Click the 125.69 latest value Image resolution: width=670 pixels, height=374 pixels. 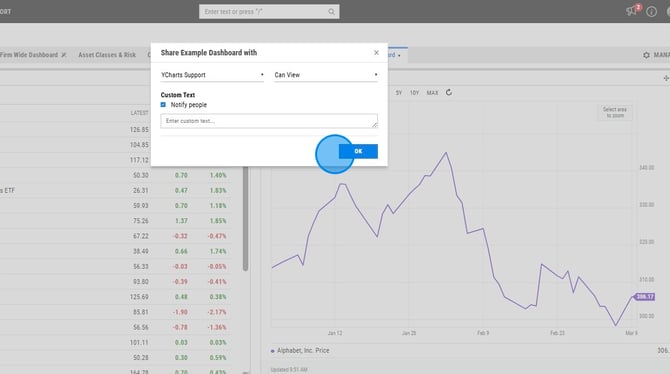139,297
